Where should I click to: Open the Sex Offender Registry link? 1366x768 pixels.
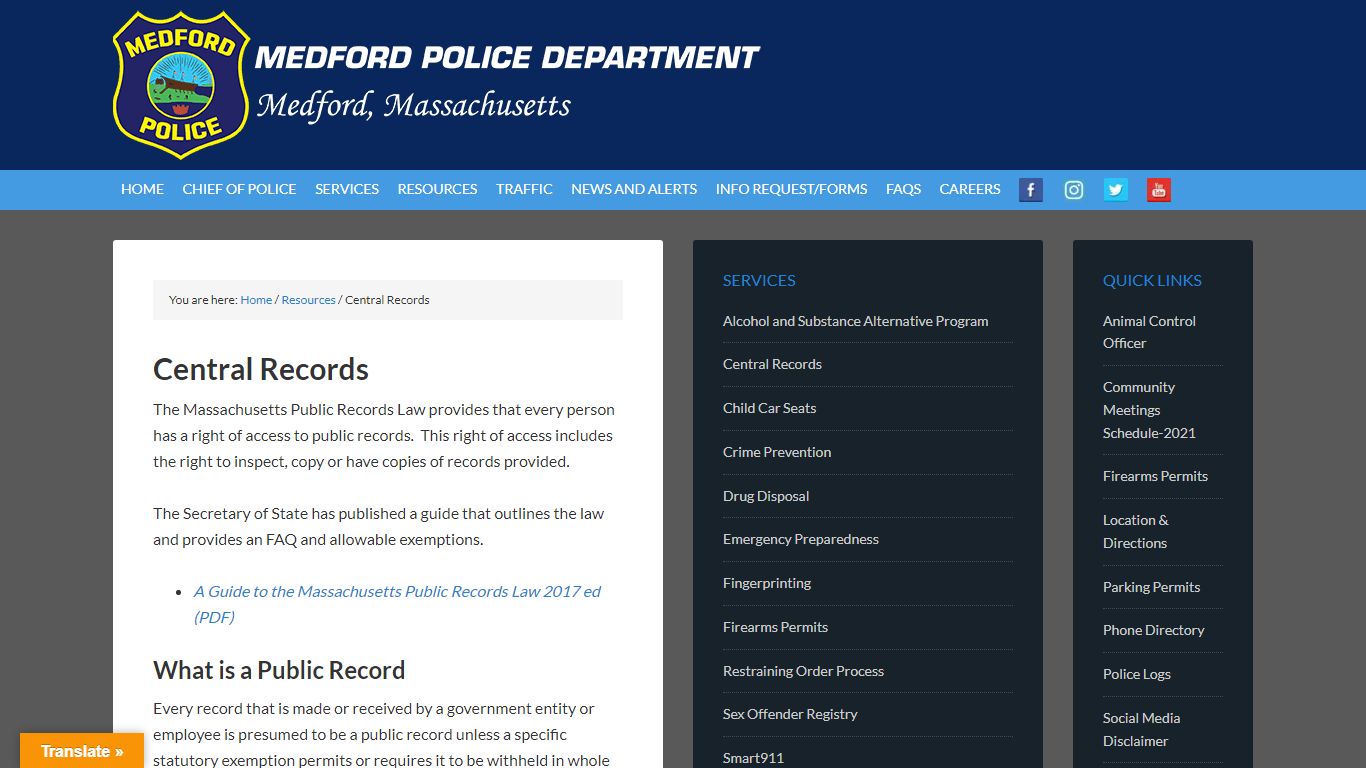(790, 714)
